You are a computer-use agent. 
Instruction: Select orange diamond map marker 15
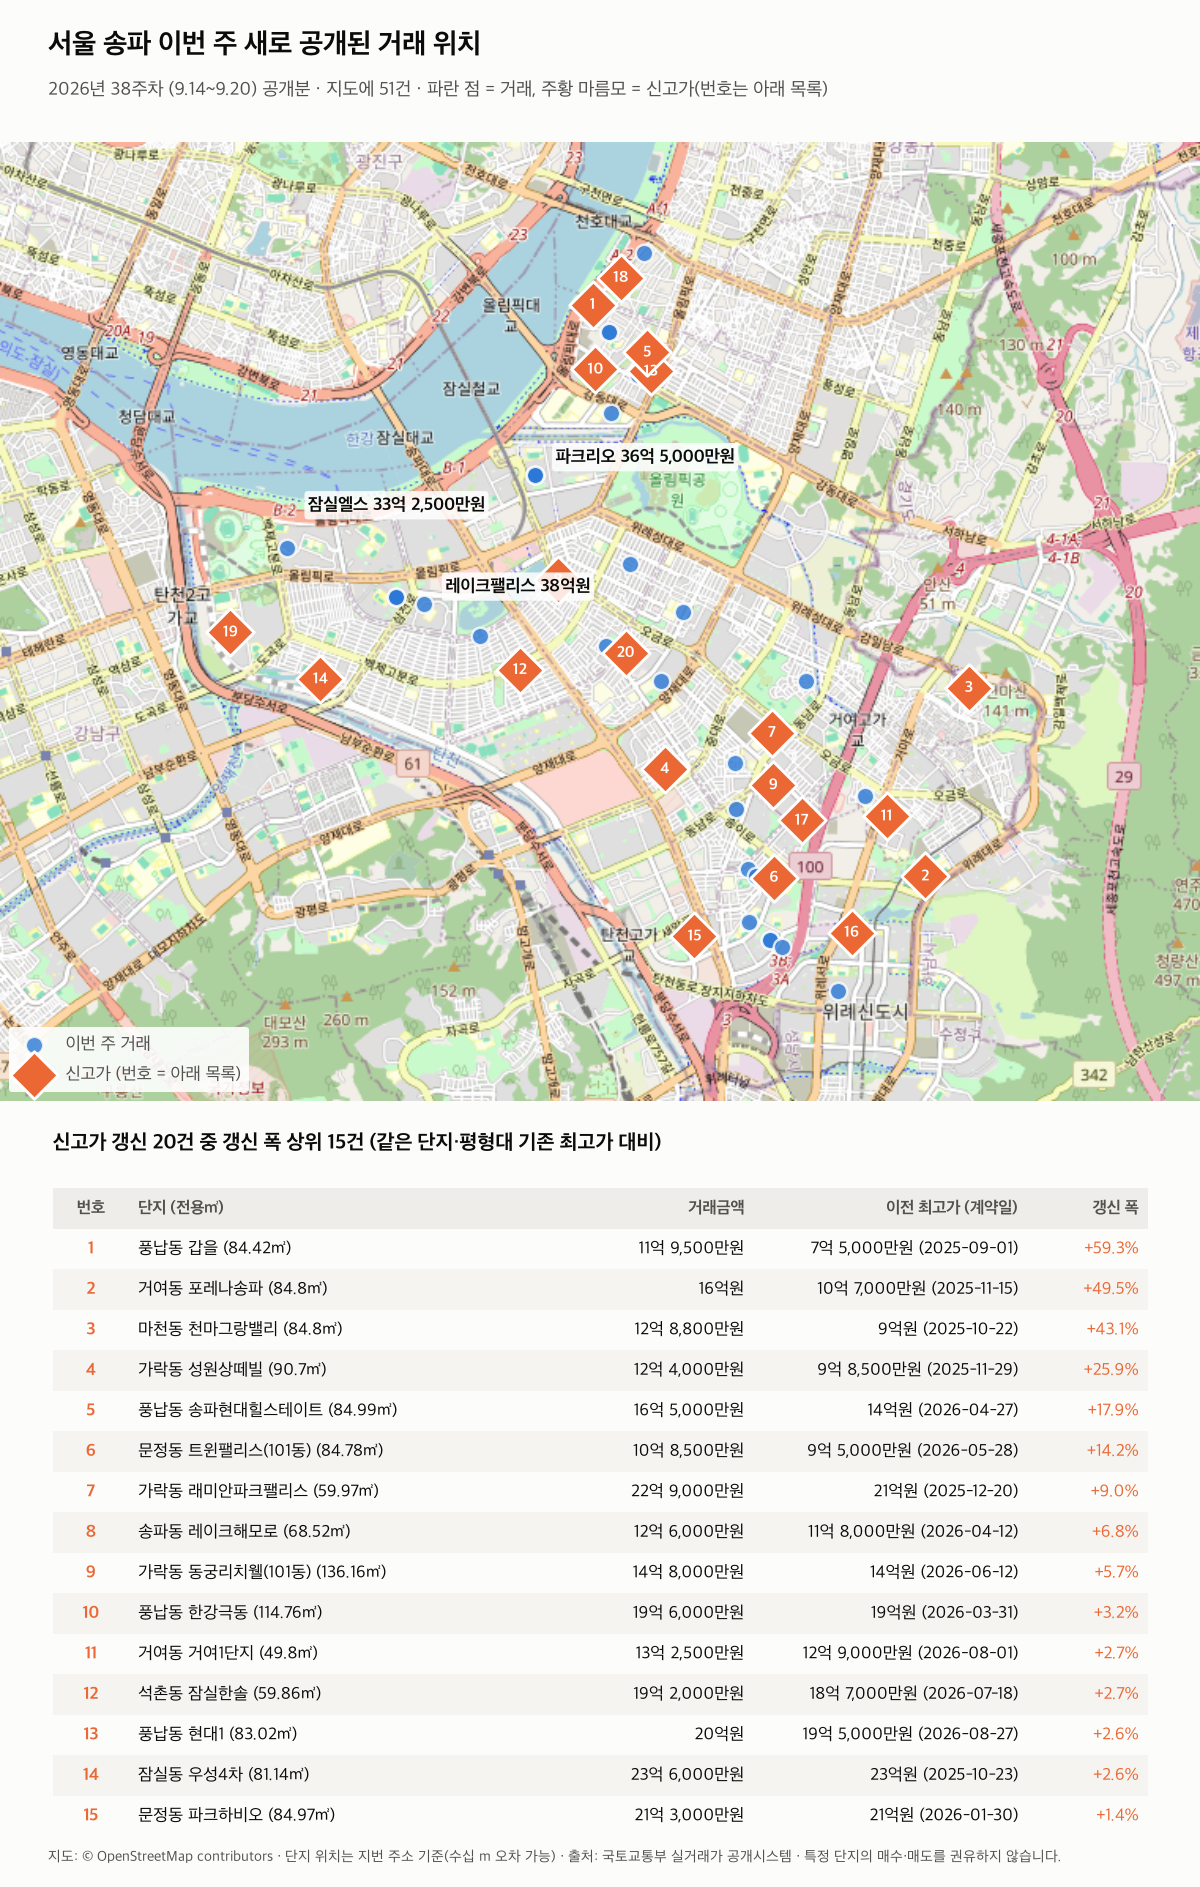tap(695, 936)
